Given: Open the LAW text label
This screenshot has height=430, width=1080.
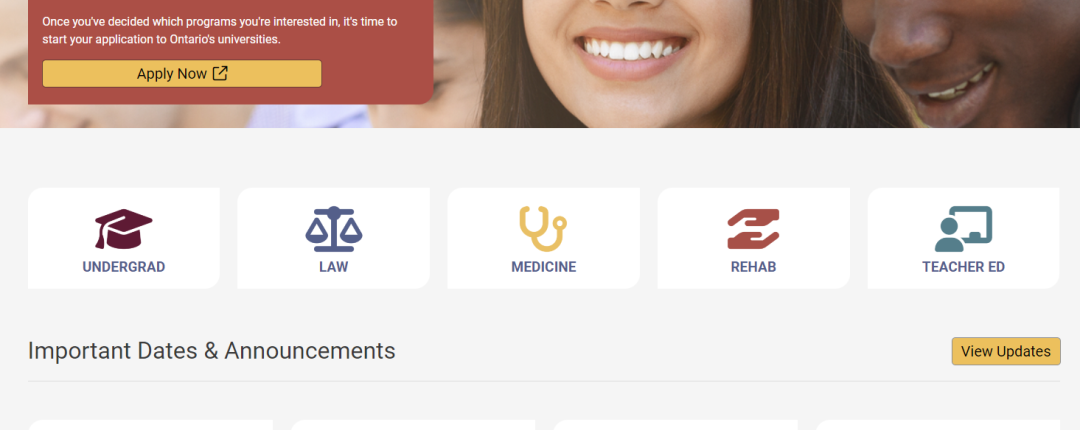Looking at the screenshot, I should coord(333,267).
